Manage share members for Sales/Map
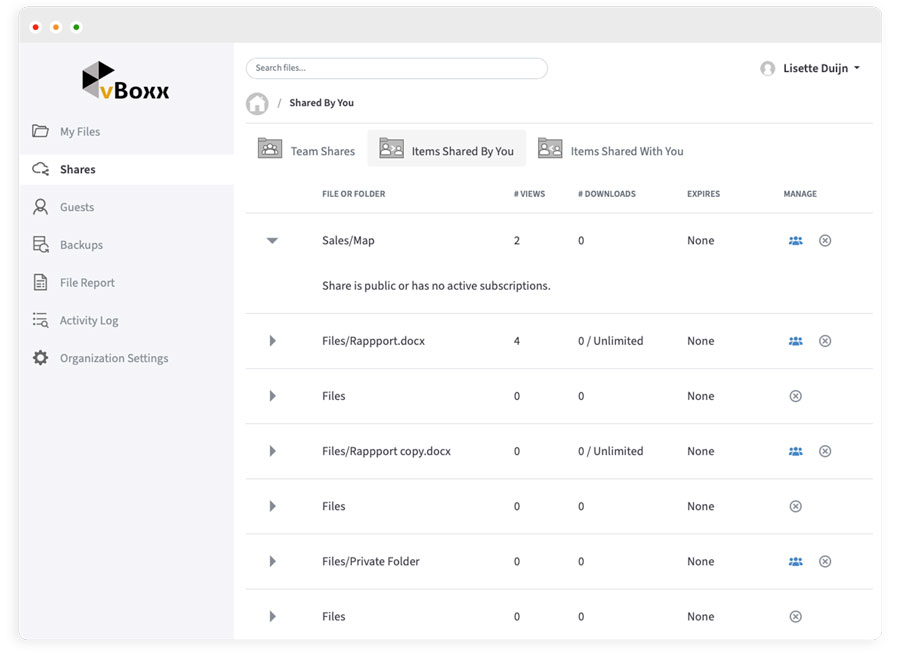The width and height of the screenshot is (900, 664). click(795, 240)
